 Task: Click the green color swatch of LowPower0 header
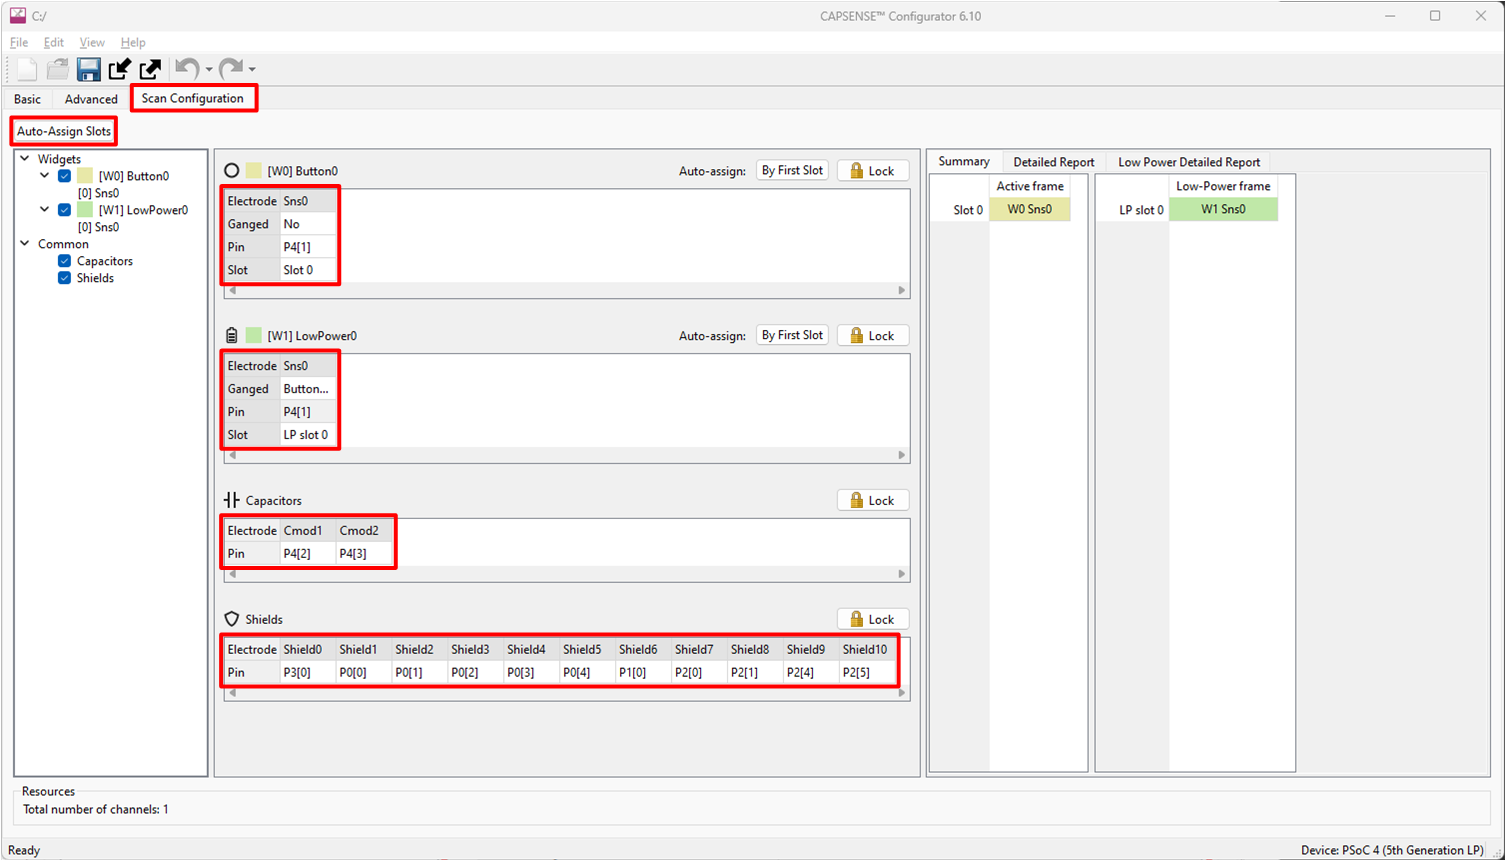[x=254, y=336]
